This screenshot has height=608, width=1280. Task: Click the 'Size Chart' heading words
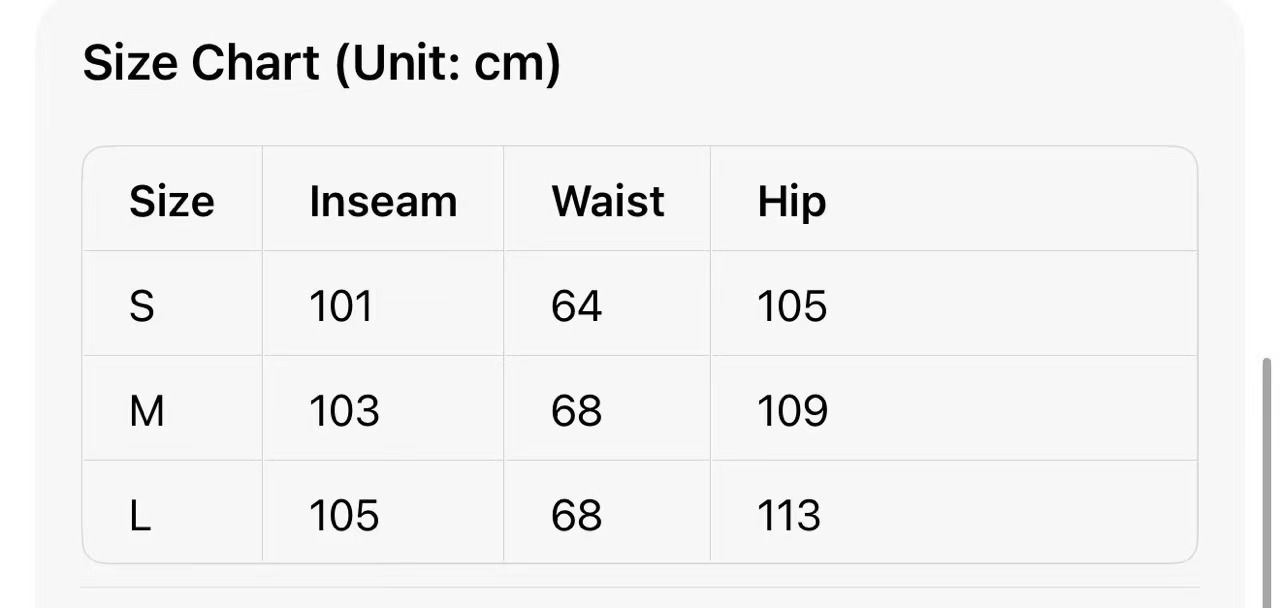(x=202, y=64)
